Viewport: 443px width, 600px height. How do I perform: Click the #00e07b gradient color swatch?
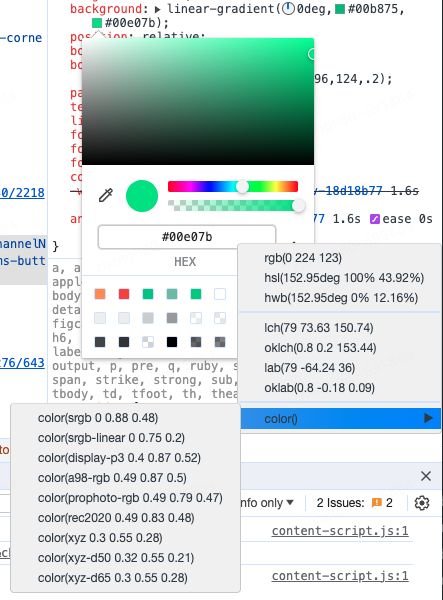[97, 23]
